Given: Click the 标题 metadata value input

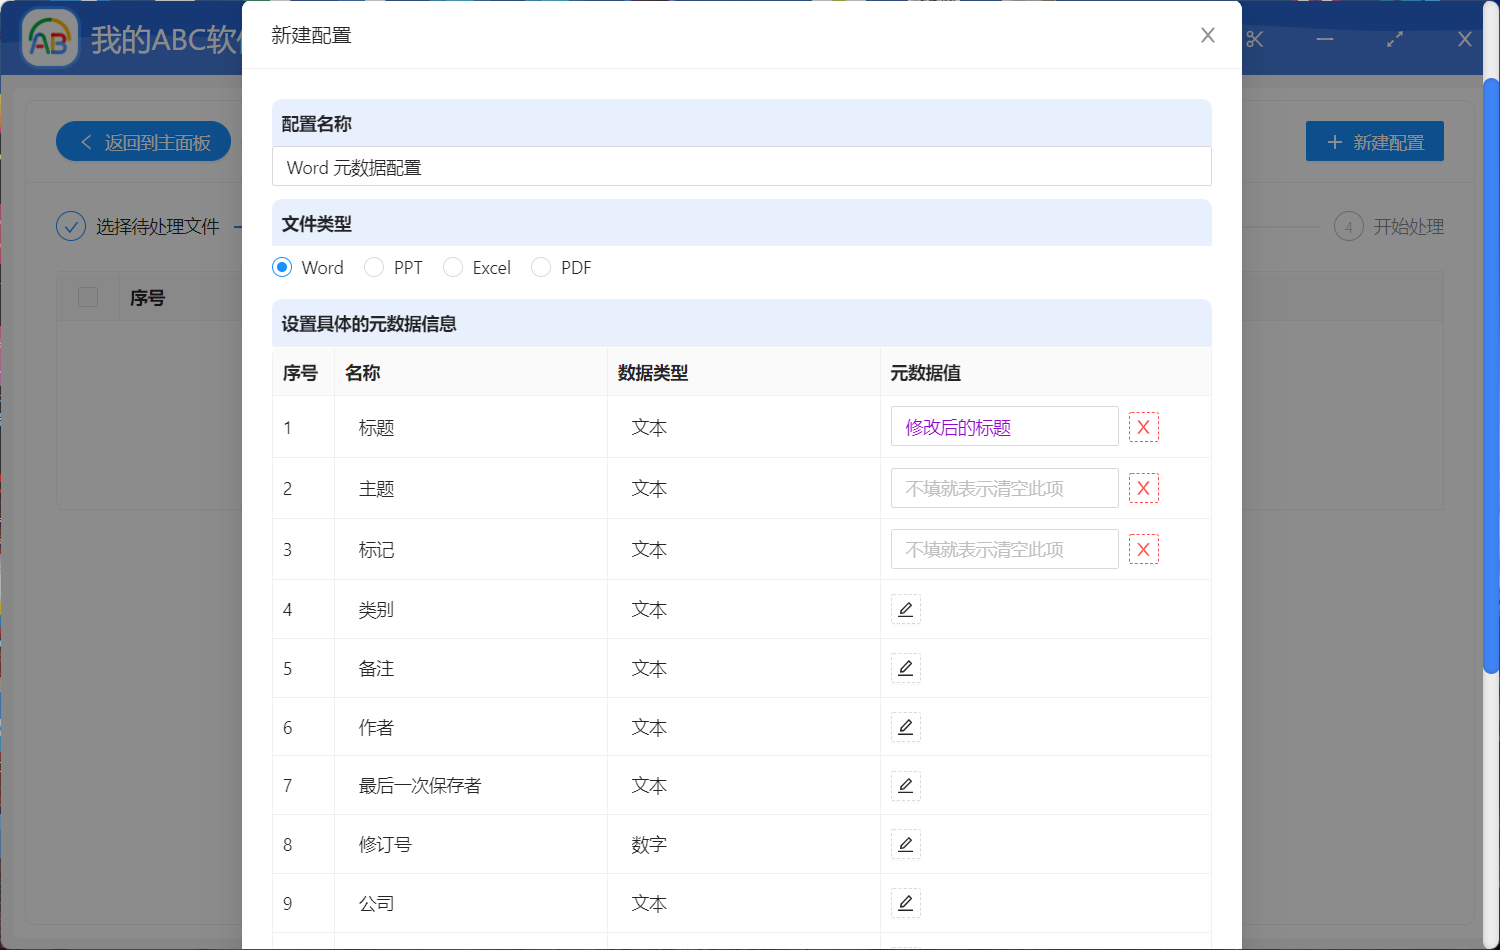Looking at the screenshot, I should click(x=1004, y=427).
